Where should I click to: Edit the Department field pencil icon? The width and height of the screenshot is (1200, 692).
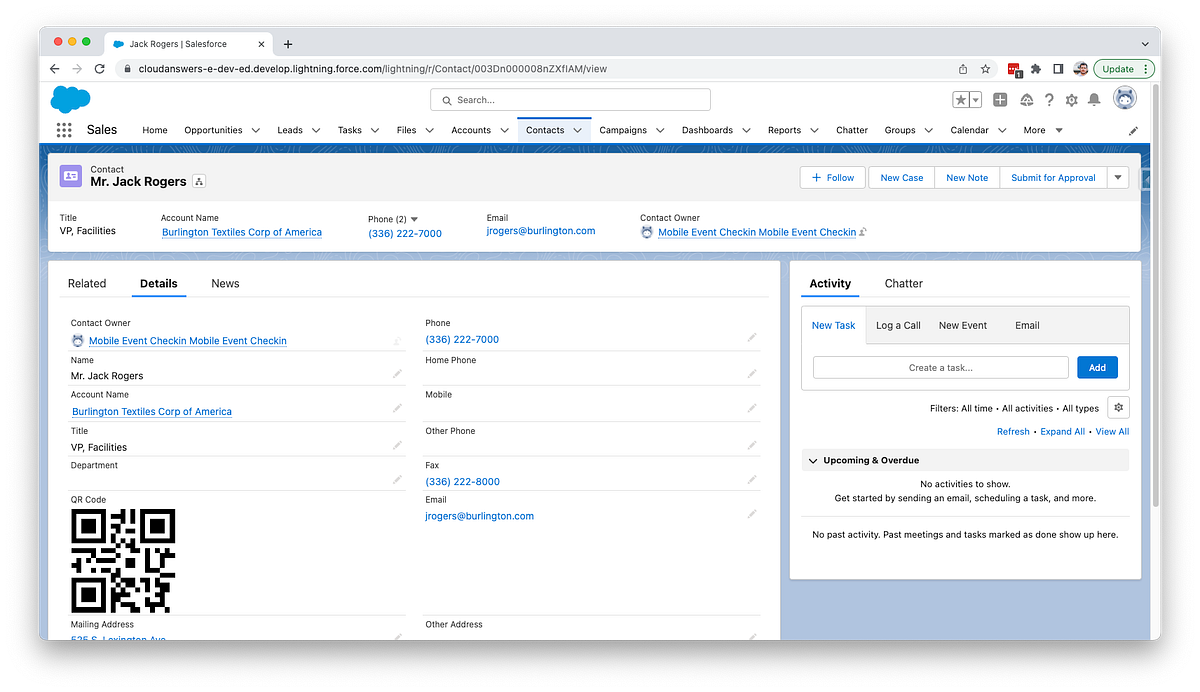pos(396,479)
